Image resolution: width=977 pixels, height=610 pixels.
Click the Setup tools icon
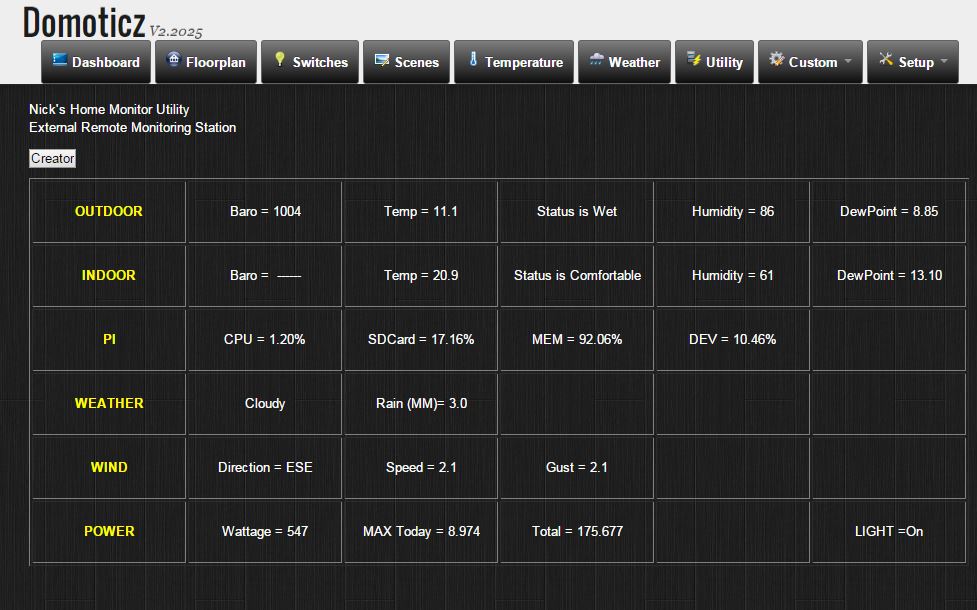pos(885,59)
